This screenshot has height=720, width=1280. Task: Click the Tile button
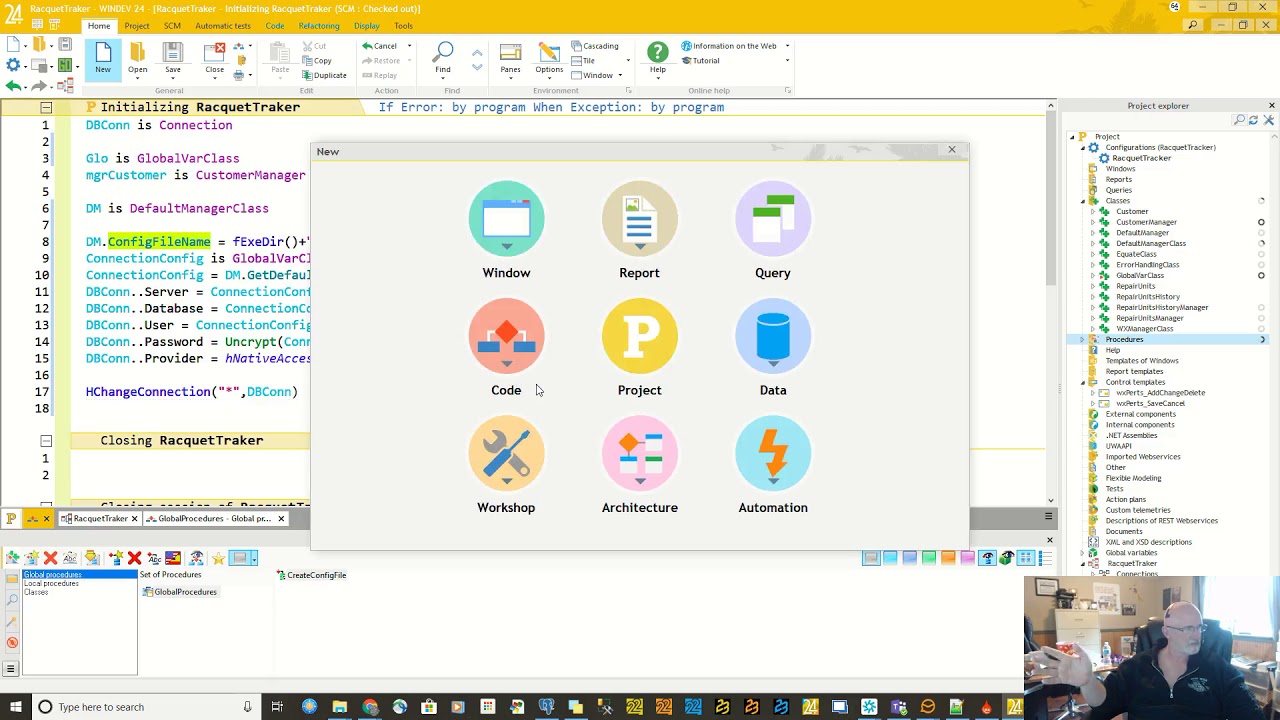(583, 60)
